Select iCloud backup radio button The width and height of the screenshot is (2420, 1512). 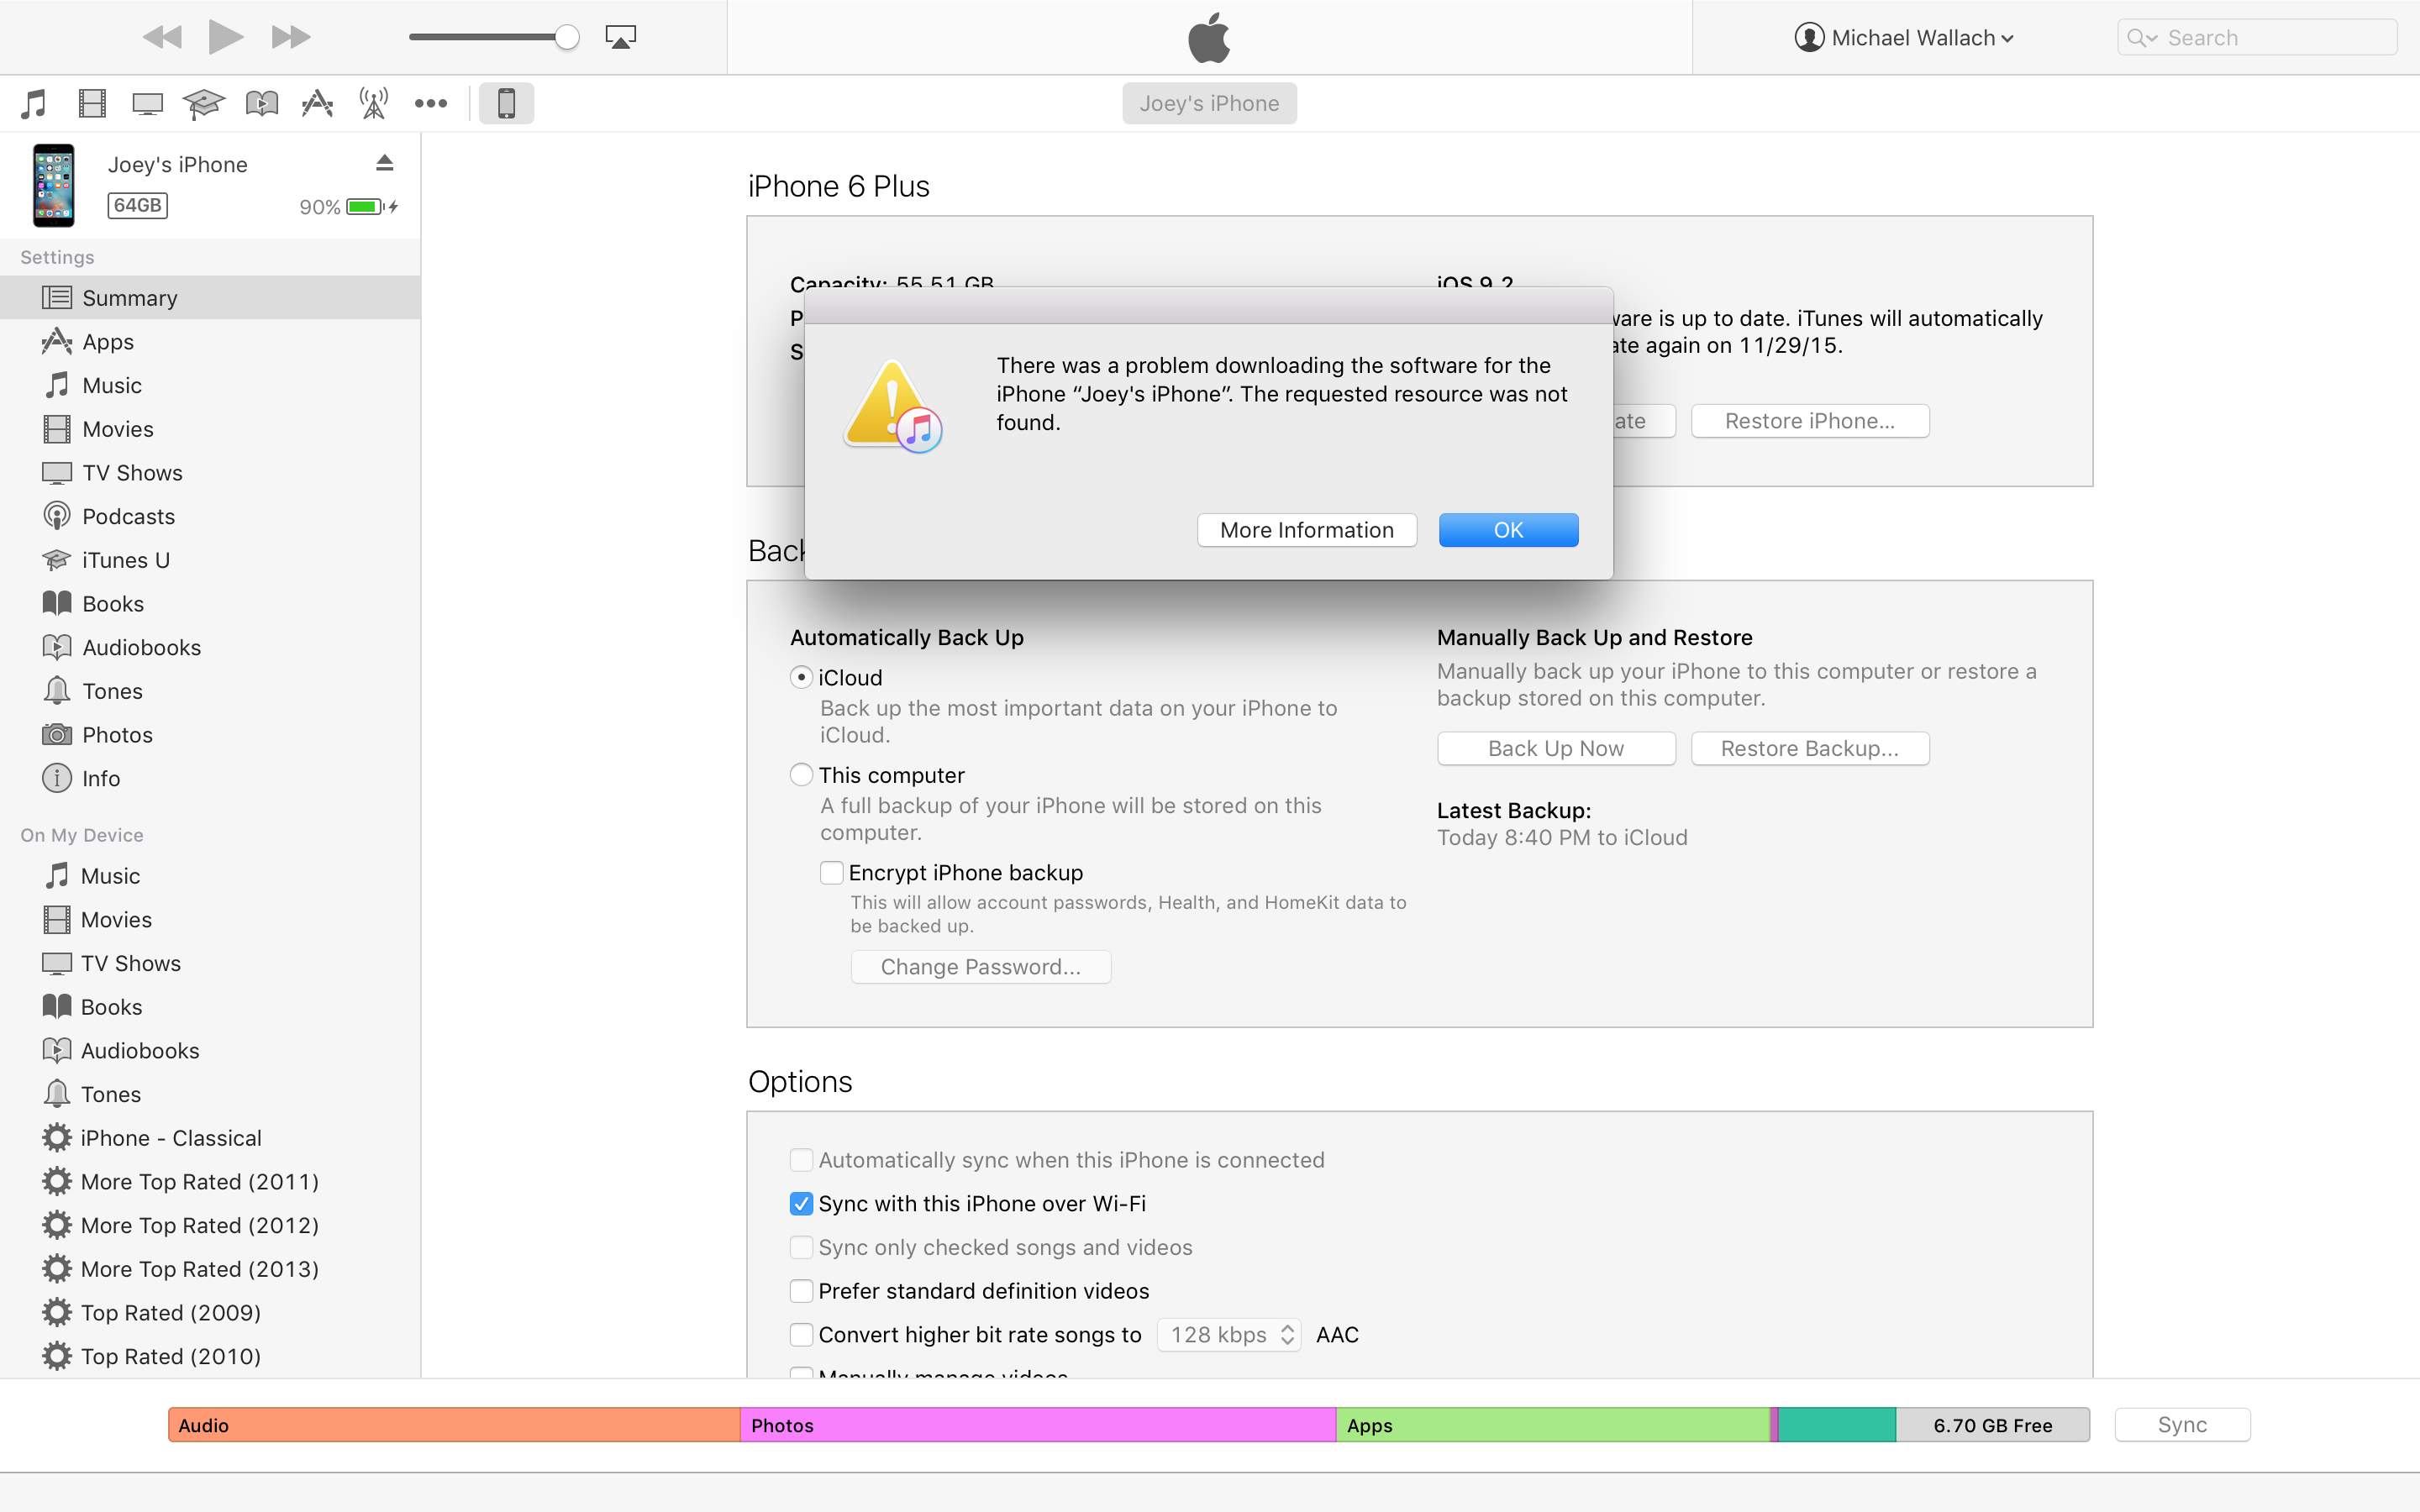801,677
